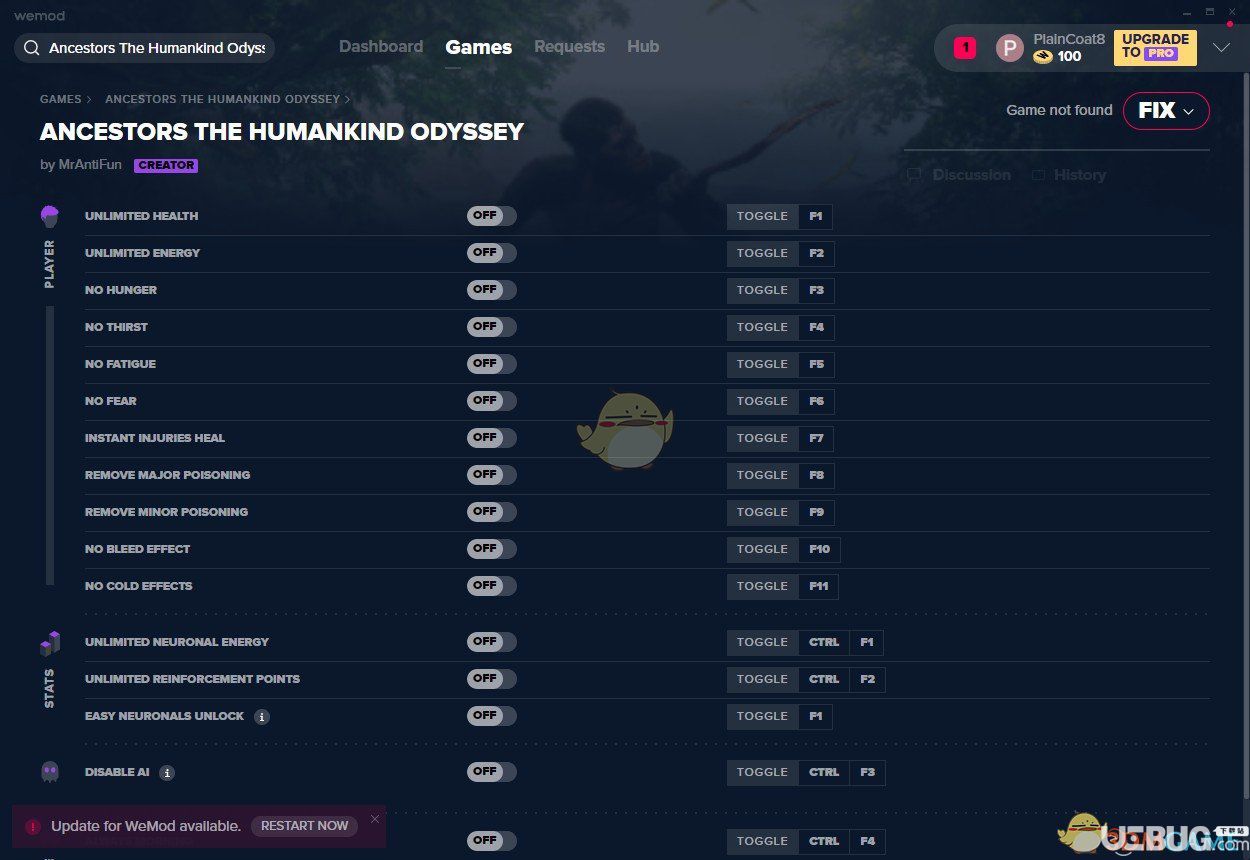Activate Instant Injuries Heal toggle
This screenshot has width=1250, height=860.
point(491,438)
